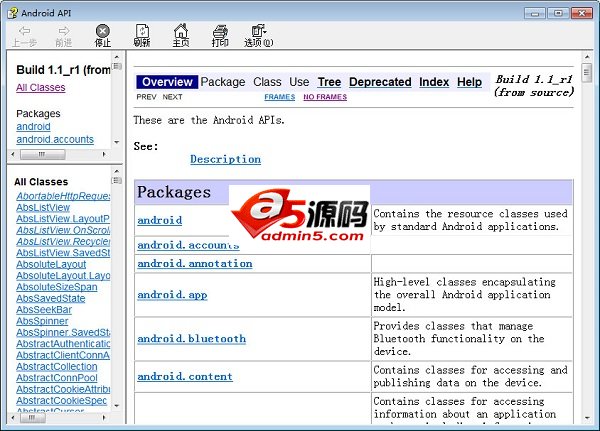Click main content scroll up arrow
Viewport: 600px width, 431px height.
[587, 57]
